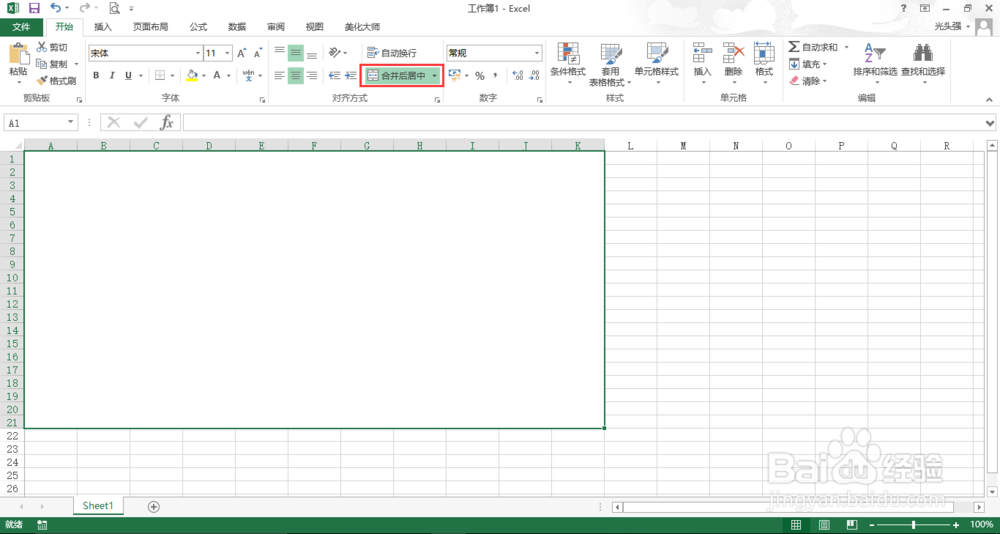Image resolution: width=1000 pixels, height=534 pixels.
Task: Add a new sheet with plus icon
Action: coord(153,507)
